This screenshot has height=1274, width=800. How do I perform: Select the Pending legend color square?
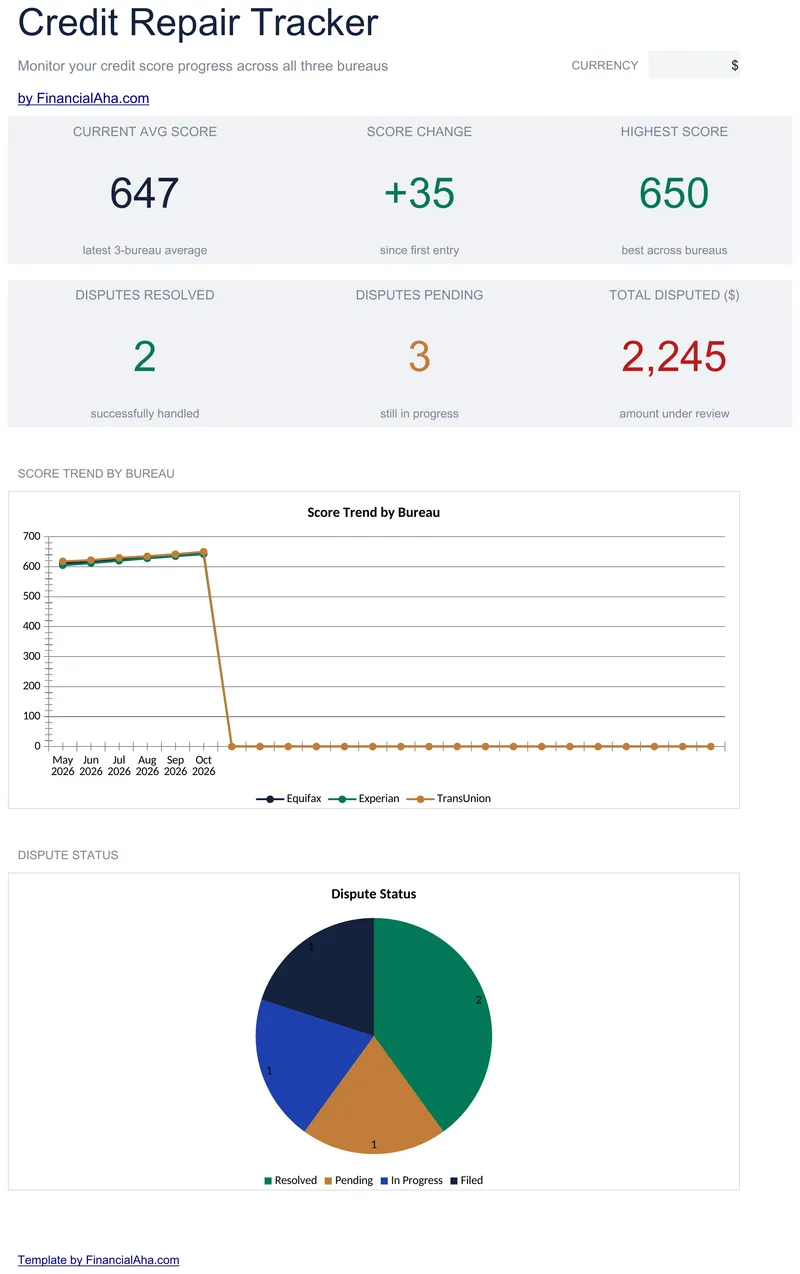(328, 1181)
